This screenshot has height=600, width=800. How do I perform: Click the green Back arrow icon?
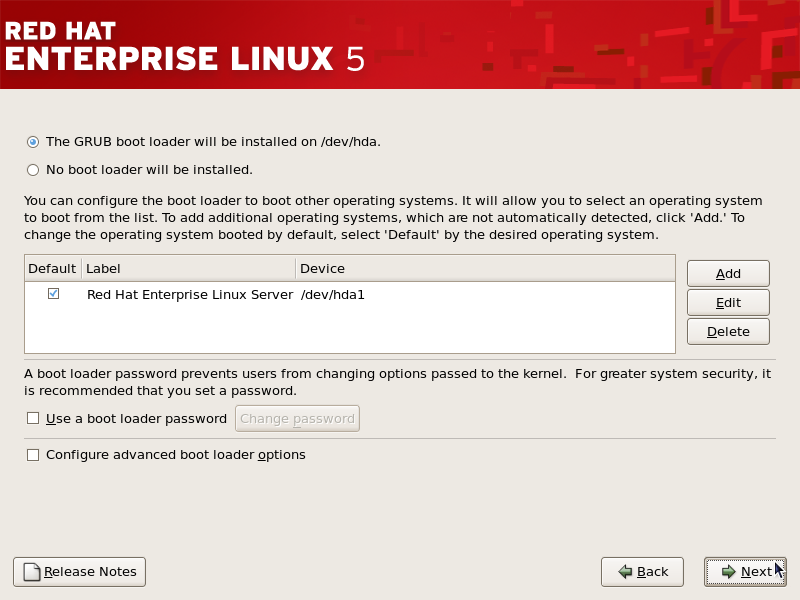click(x=625, y=572)
